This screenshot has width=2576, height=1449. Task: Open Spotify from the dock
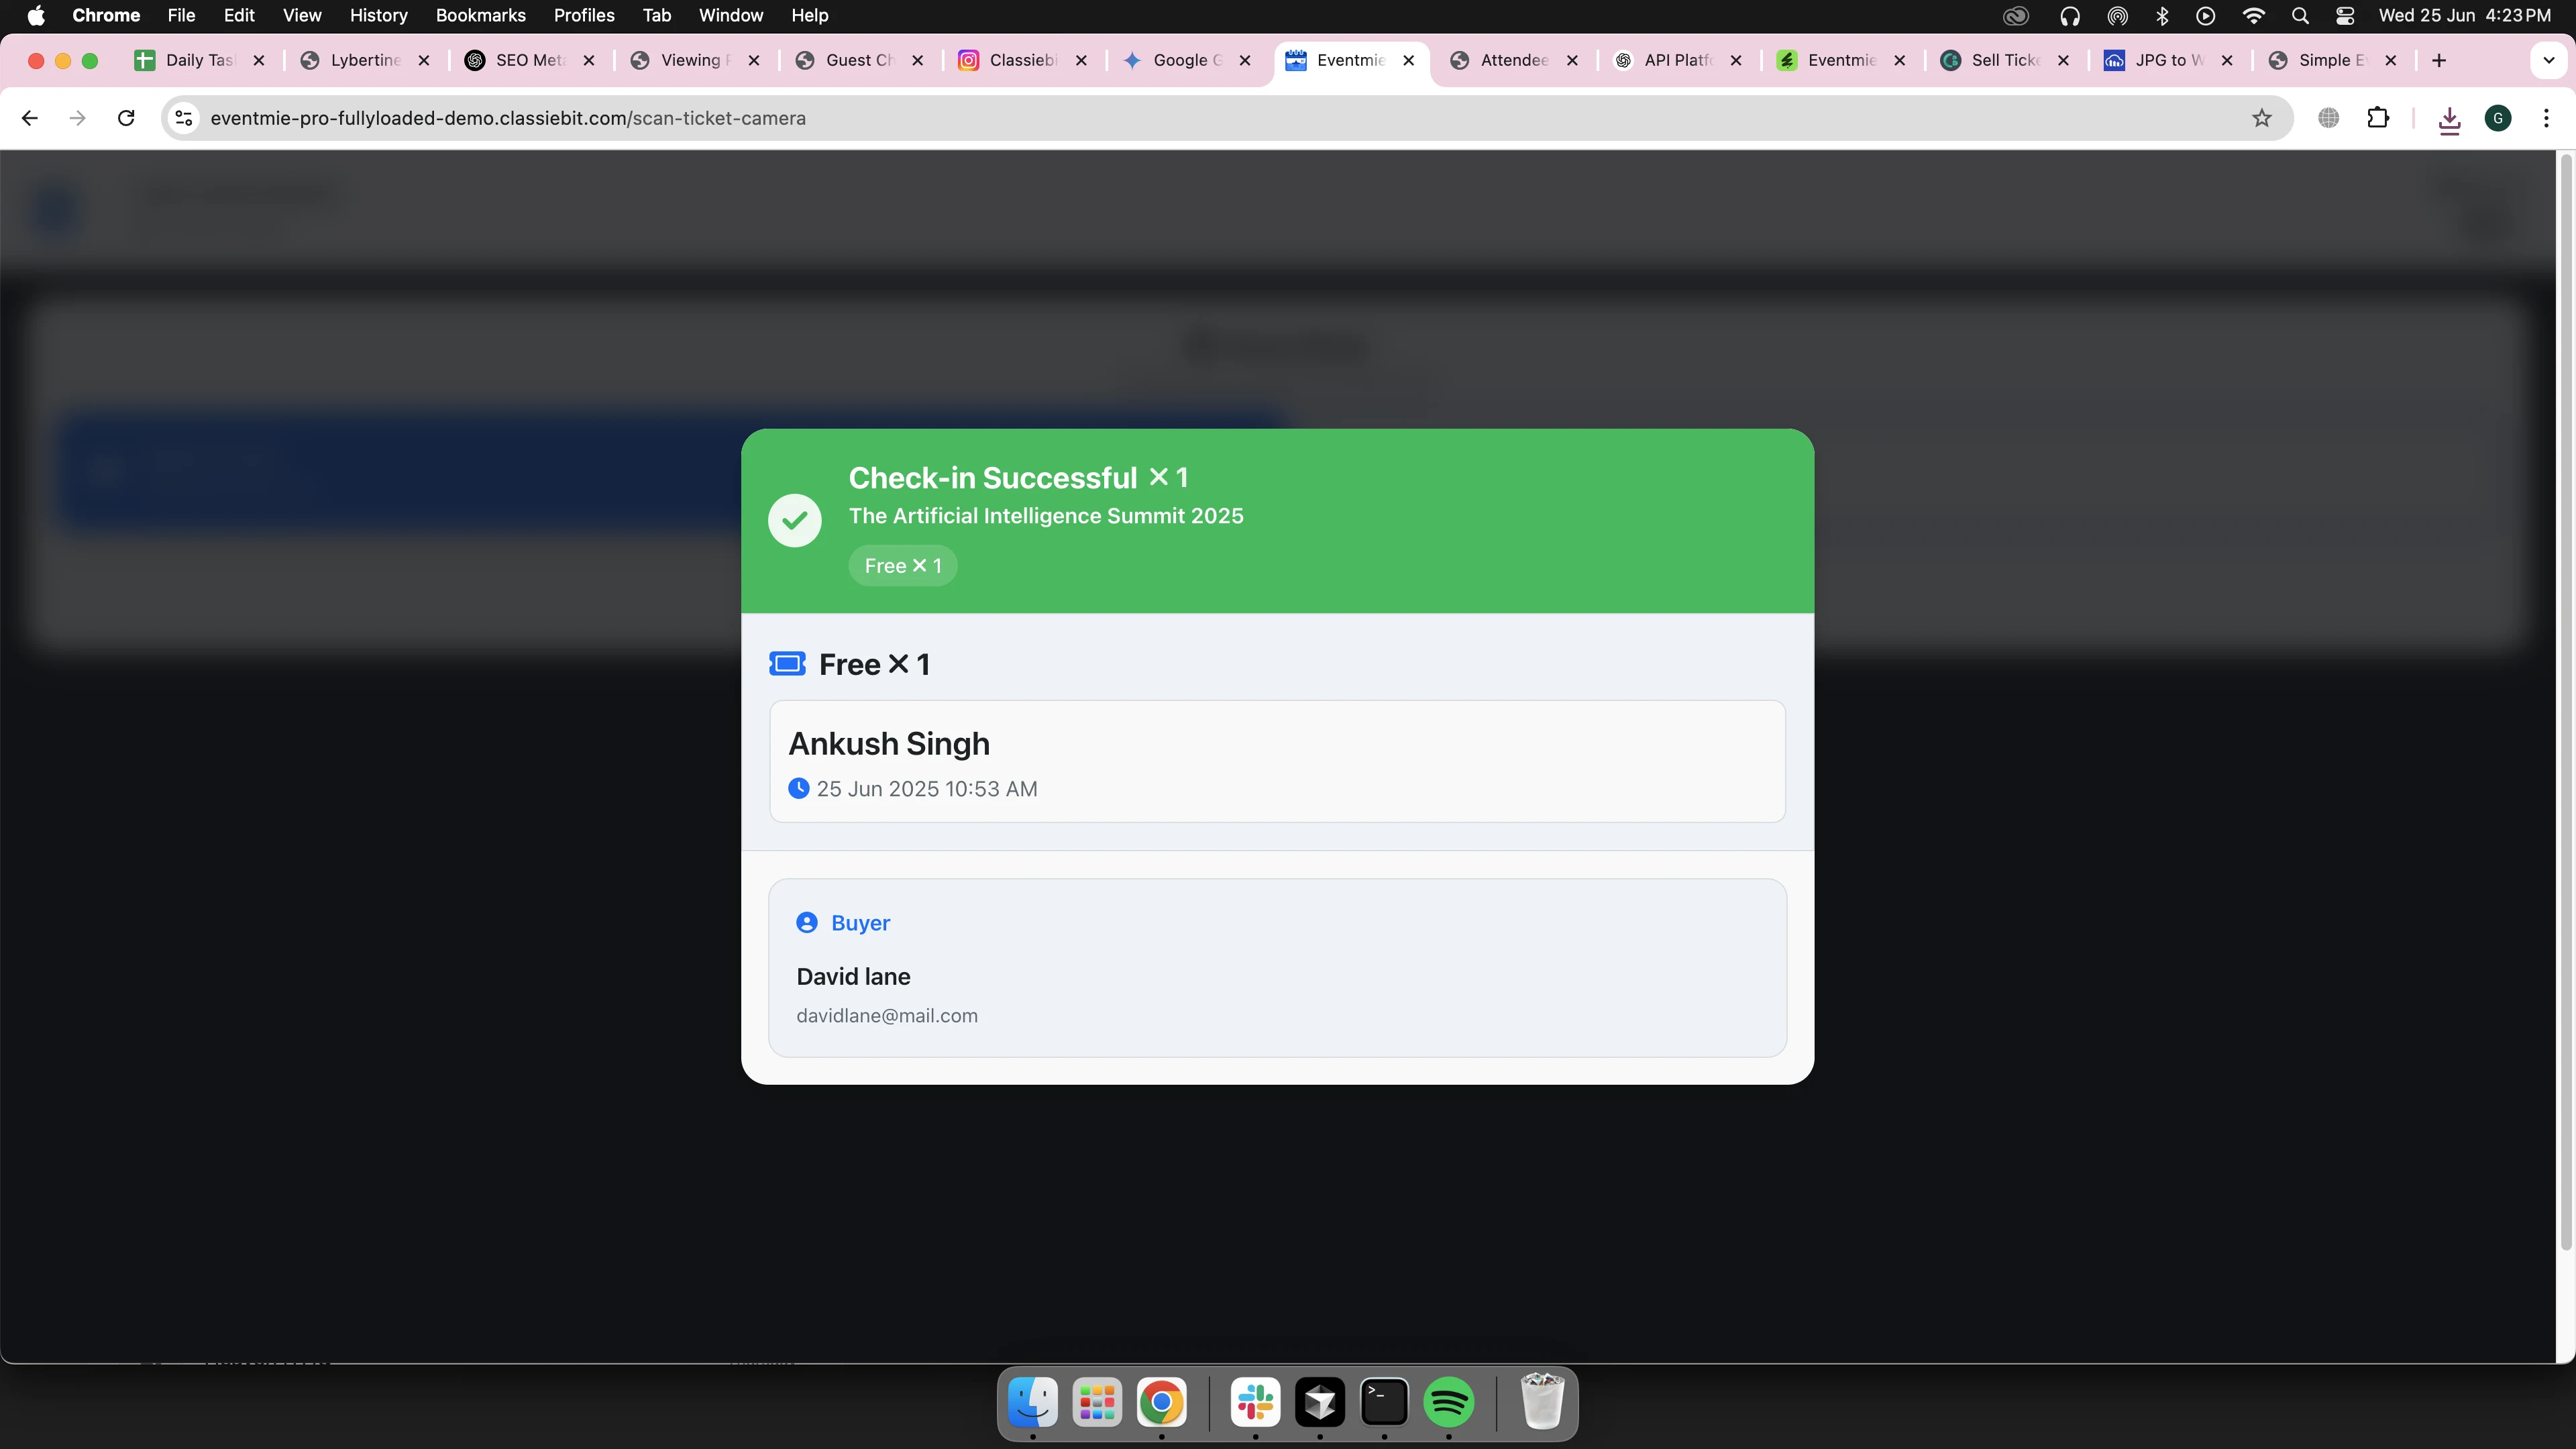pyautogui.click(x=1448, y=1402)
